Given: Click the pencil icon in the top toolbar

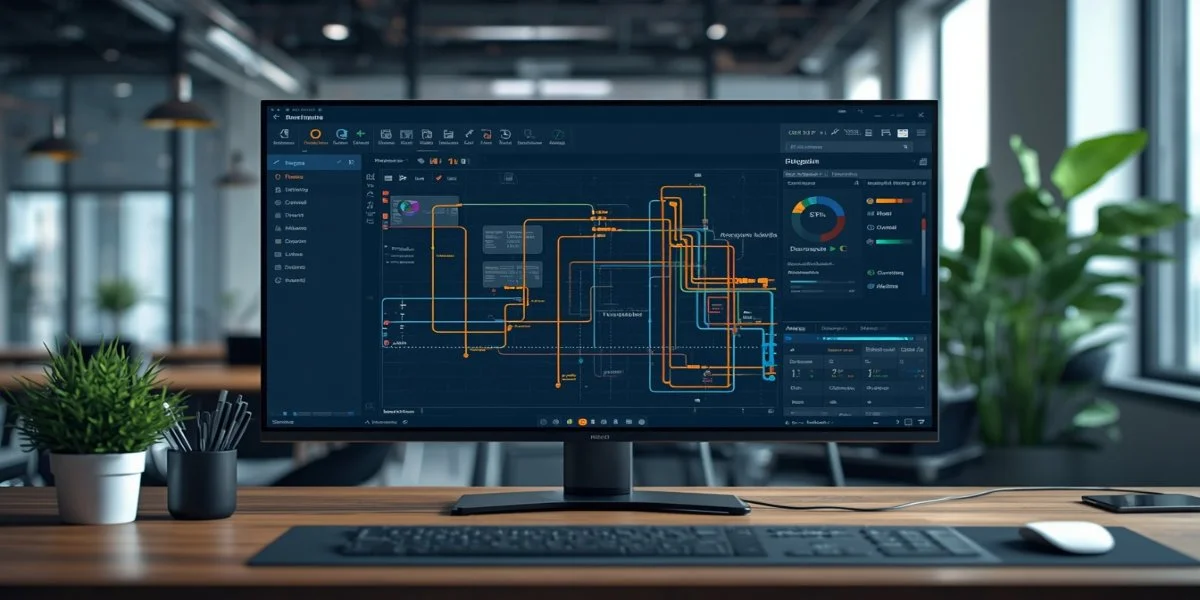Looking at the screenshot, I should click(x=468, y=134).
